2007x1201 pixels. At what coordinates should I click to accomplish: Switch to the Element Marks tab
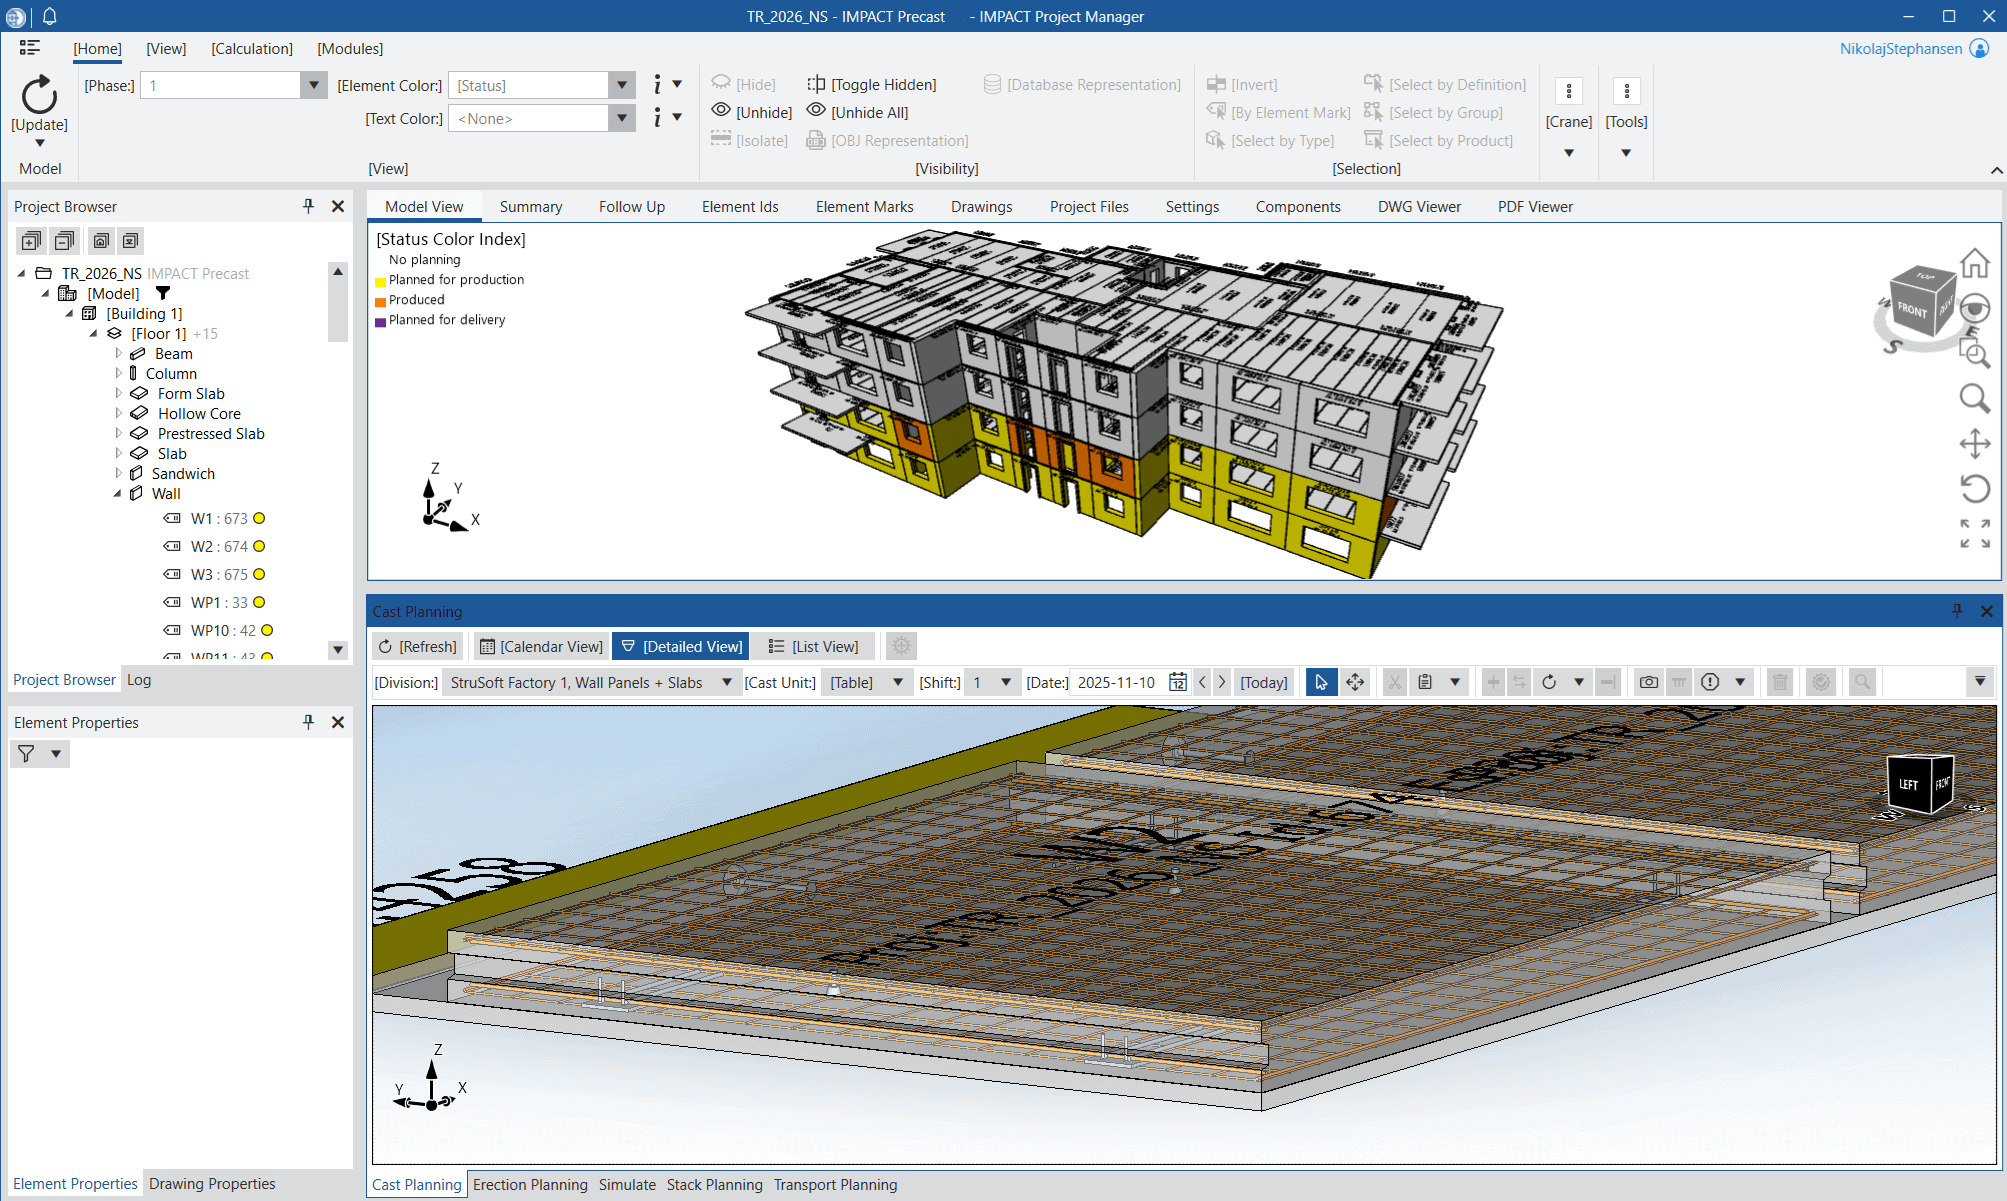click(864, 207)
